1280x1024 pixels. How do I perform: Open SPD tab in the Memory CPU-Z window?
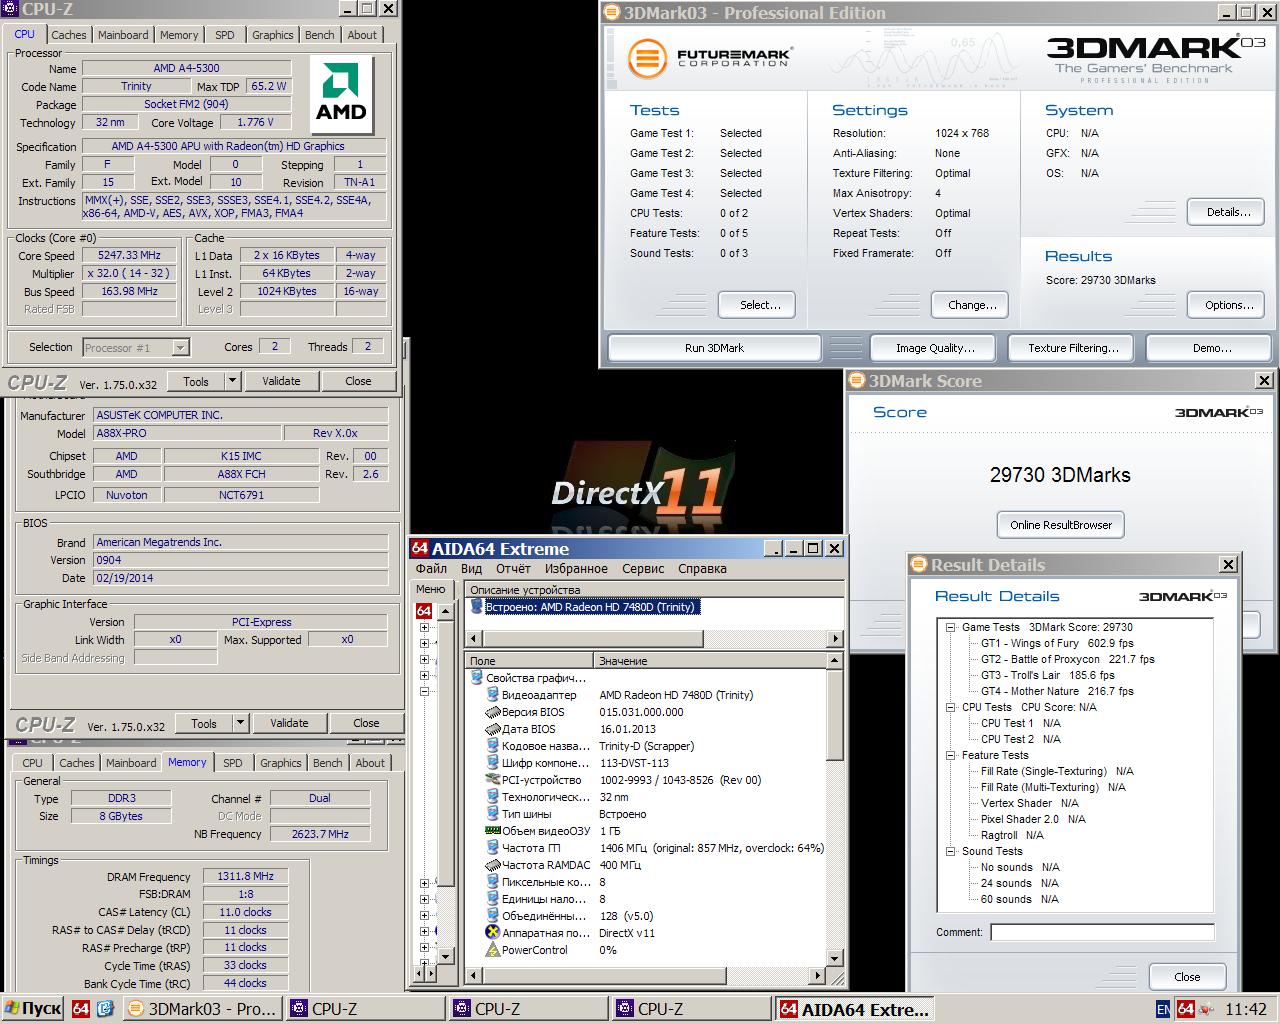[x=233, y=762]
